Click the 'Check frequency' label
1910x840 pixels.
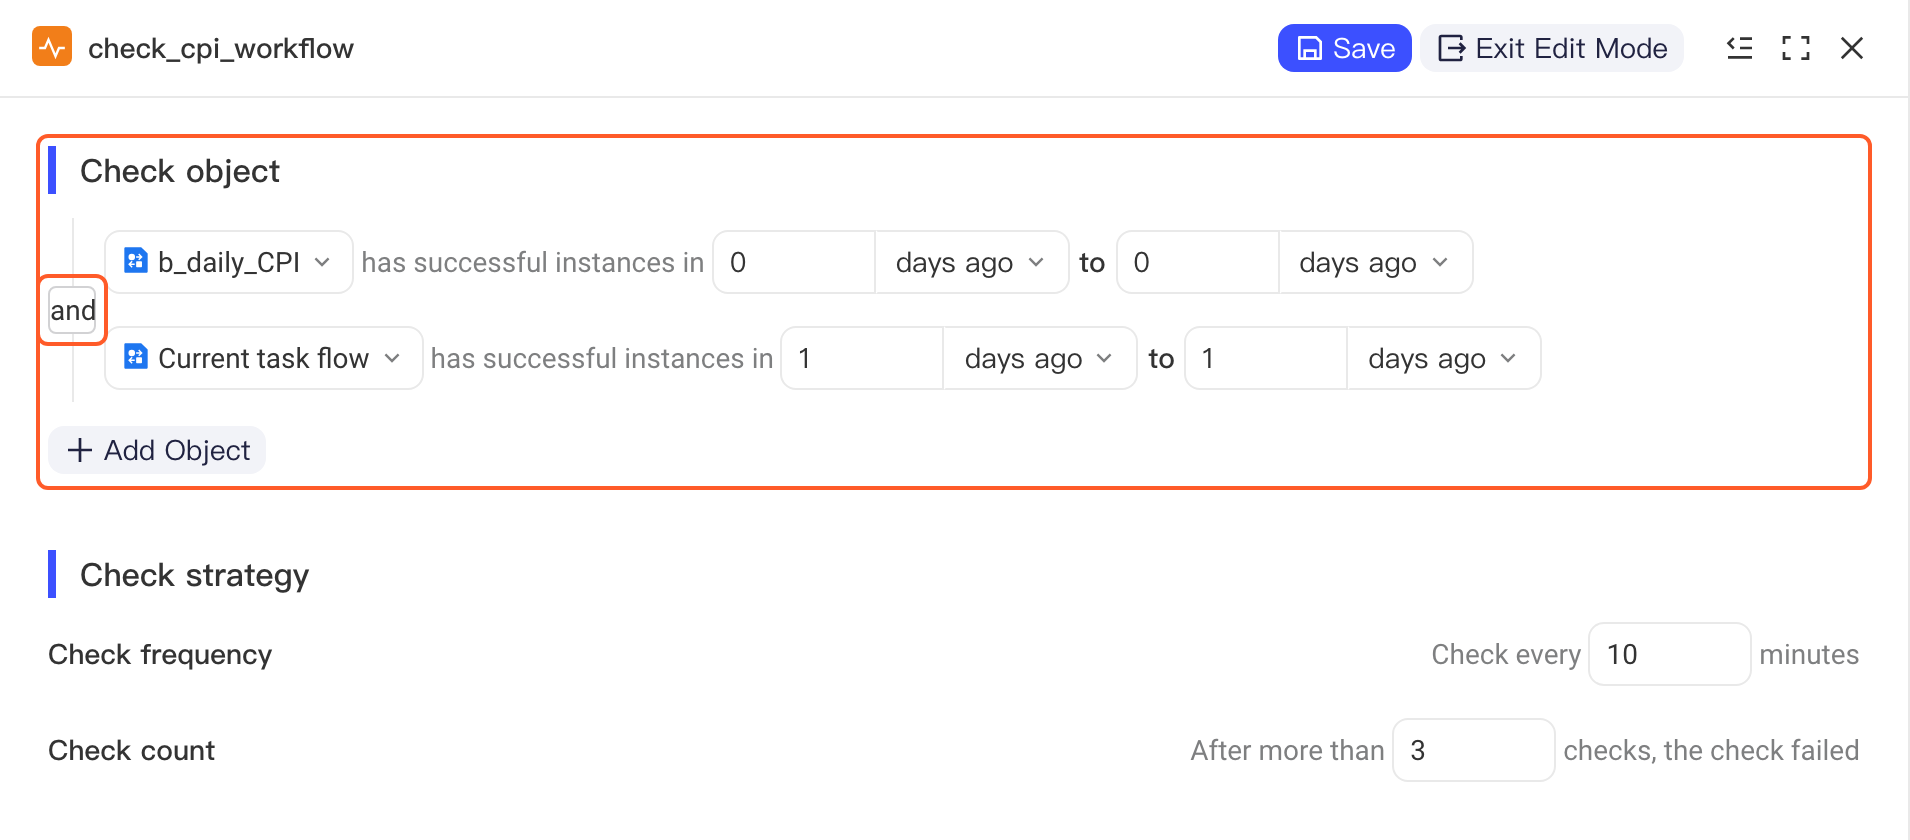[x=160, y=654]
